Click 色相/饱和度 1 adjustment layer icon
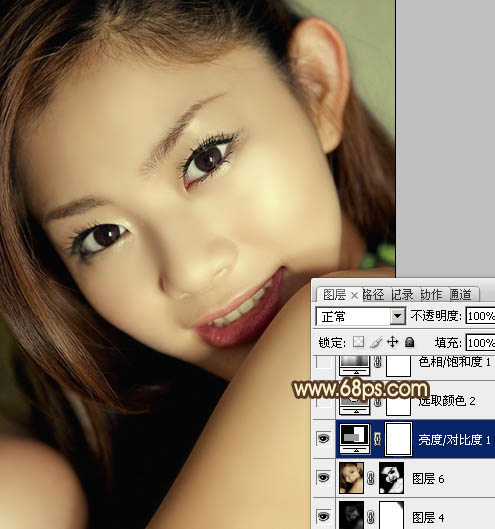 tap(354, 365)
